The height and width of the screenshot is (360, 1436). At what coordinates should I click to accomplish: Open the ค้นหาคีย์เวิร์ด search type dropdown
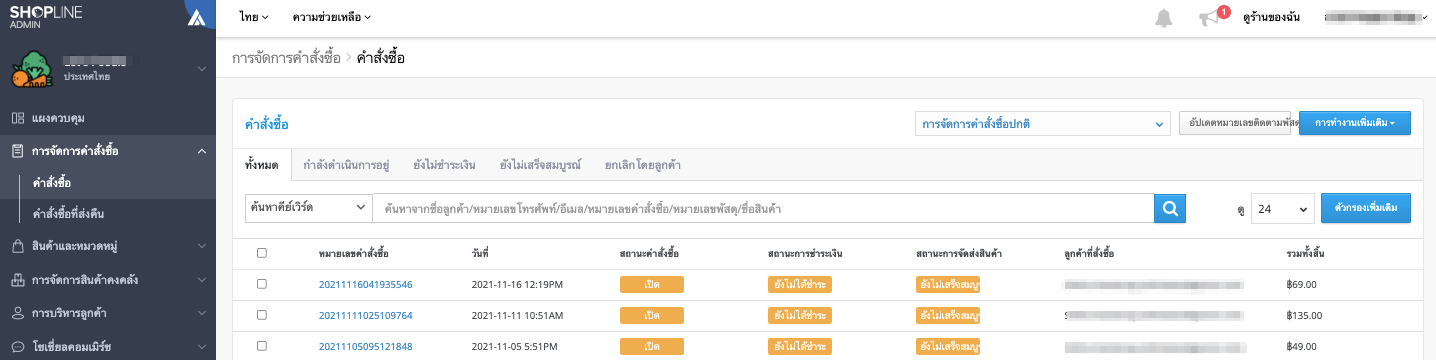pyautogui.click(x=309, y=208)
